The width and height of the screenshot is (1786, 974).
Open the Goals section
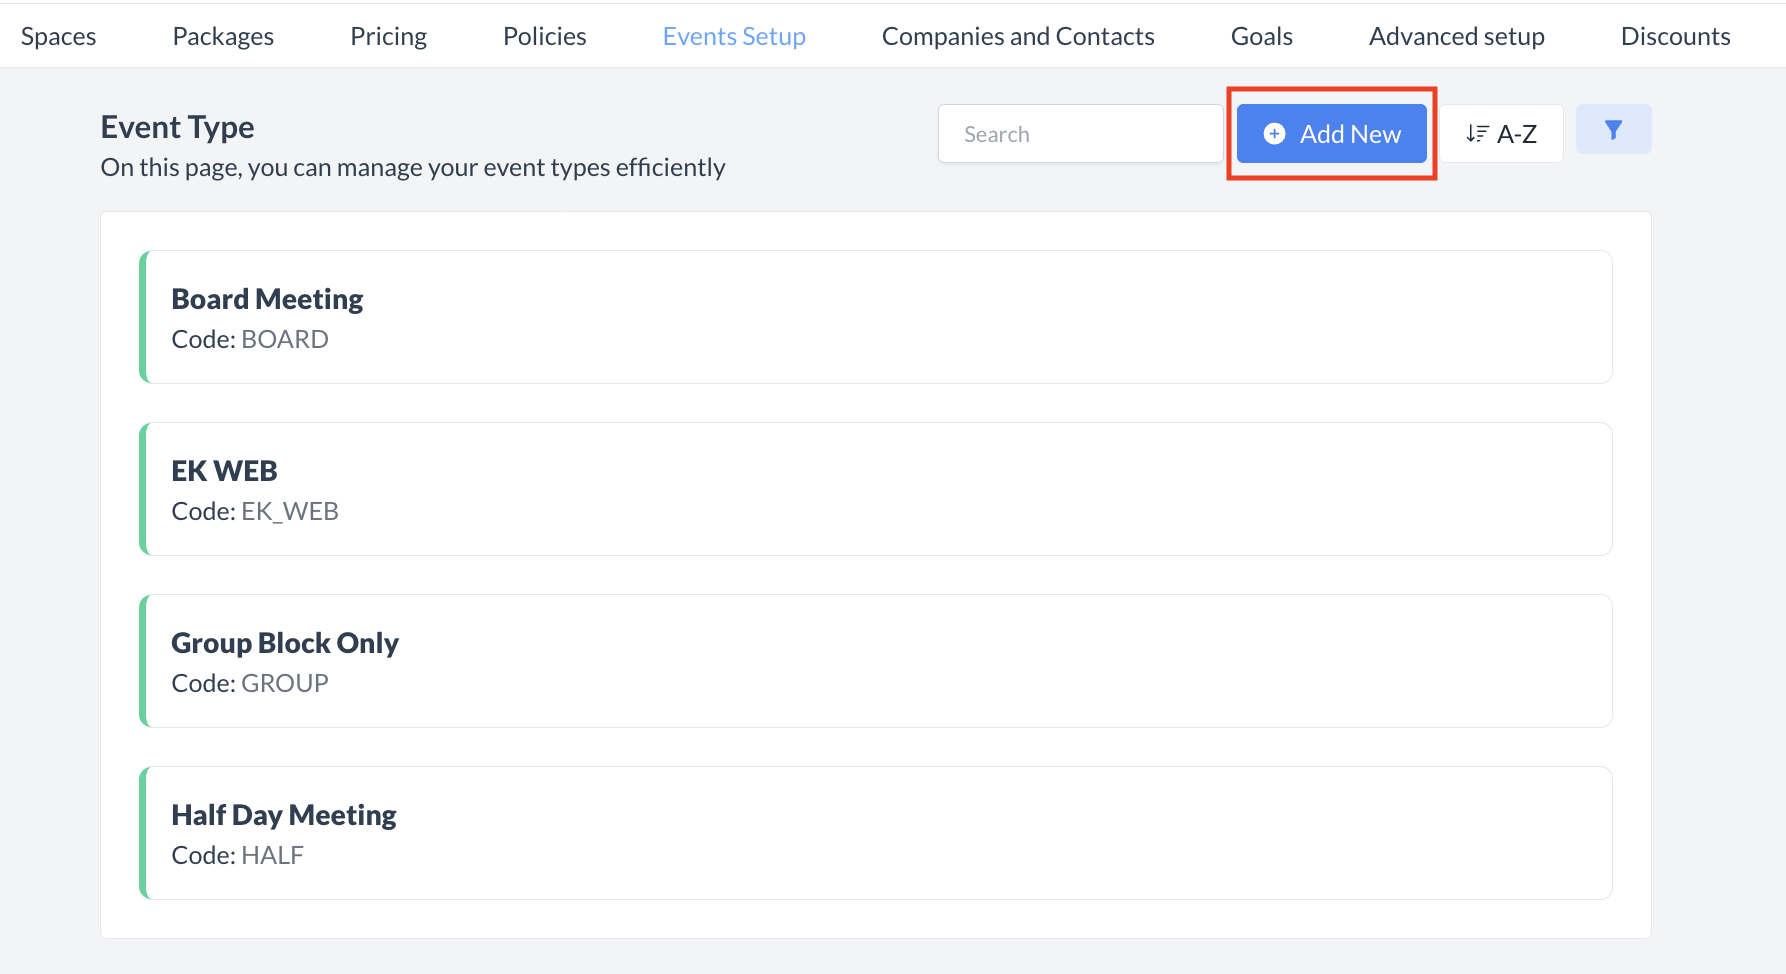[x=1261, y=35]
